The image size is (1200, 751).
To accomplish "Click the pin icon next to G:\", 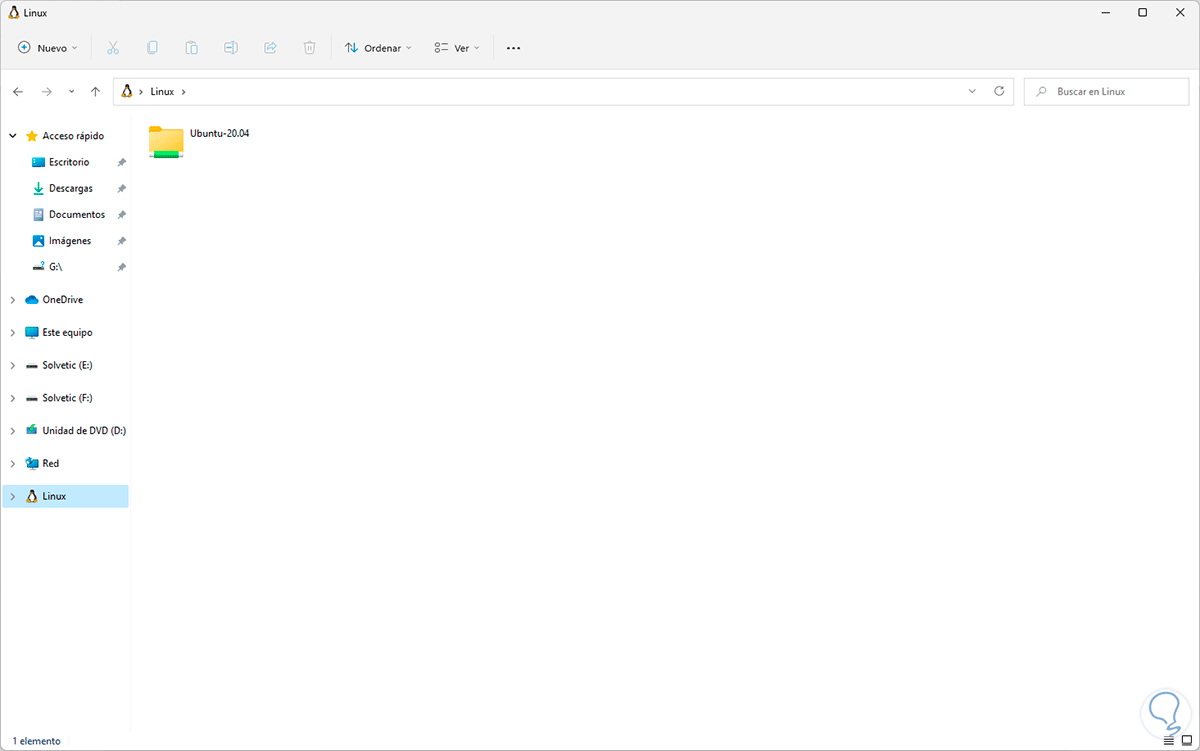I will click(x=121, y=267).
